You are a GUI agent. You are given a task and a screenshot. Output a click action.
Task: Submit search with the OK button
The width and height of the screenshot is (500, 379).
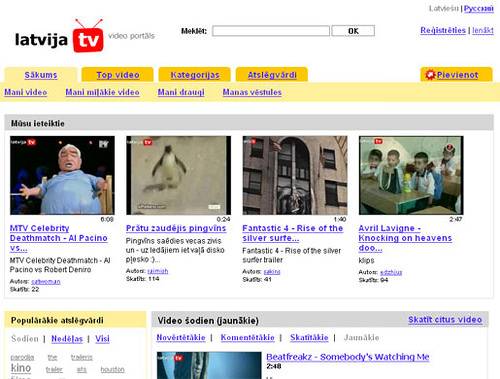click(x=353, y=31)
